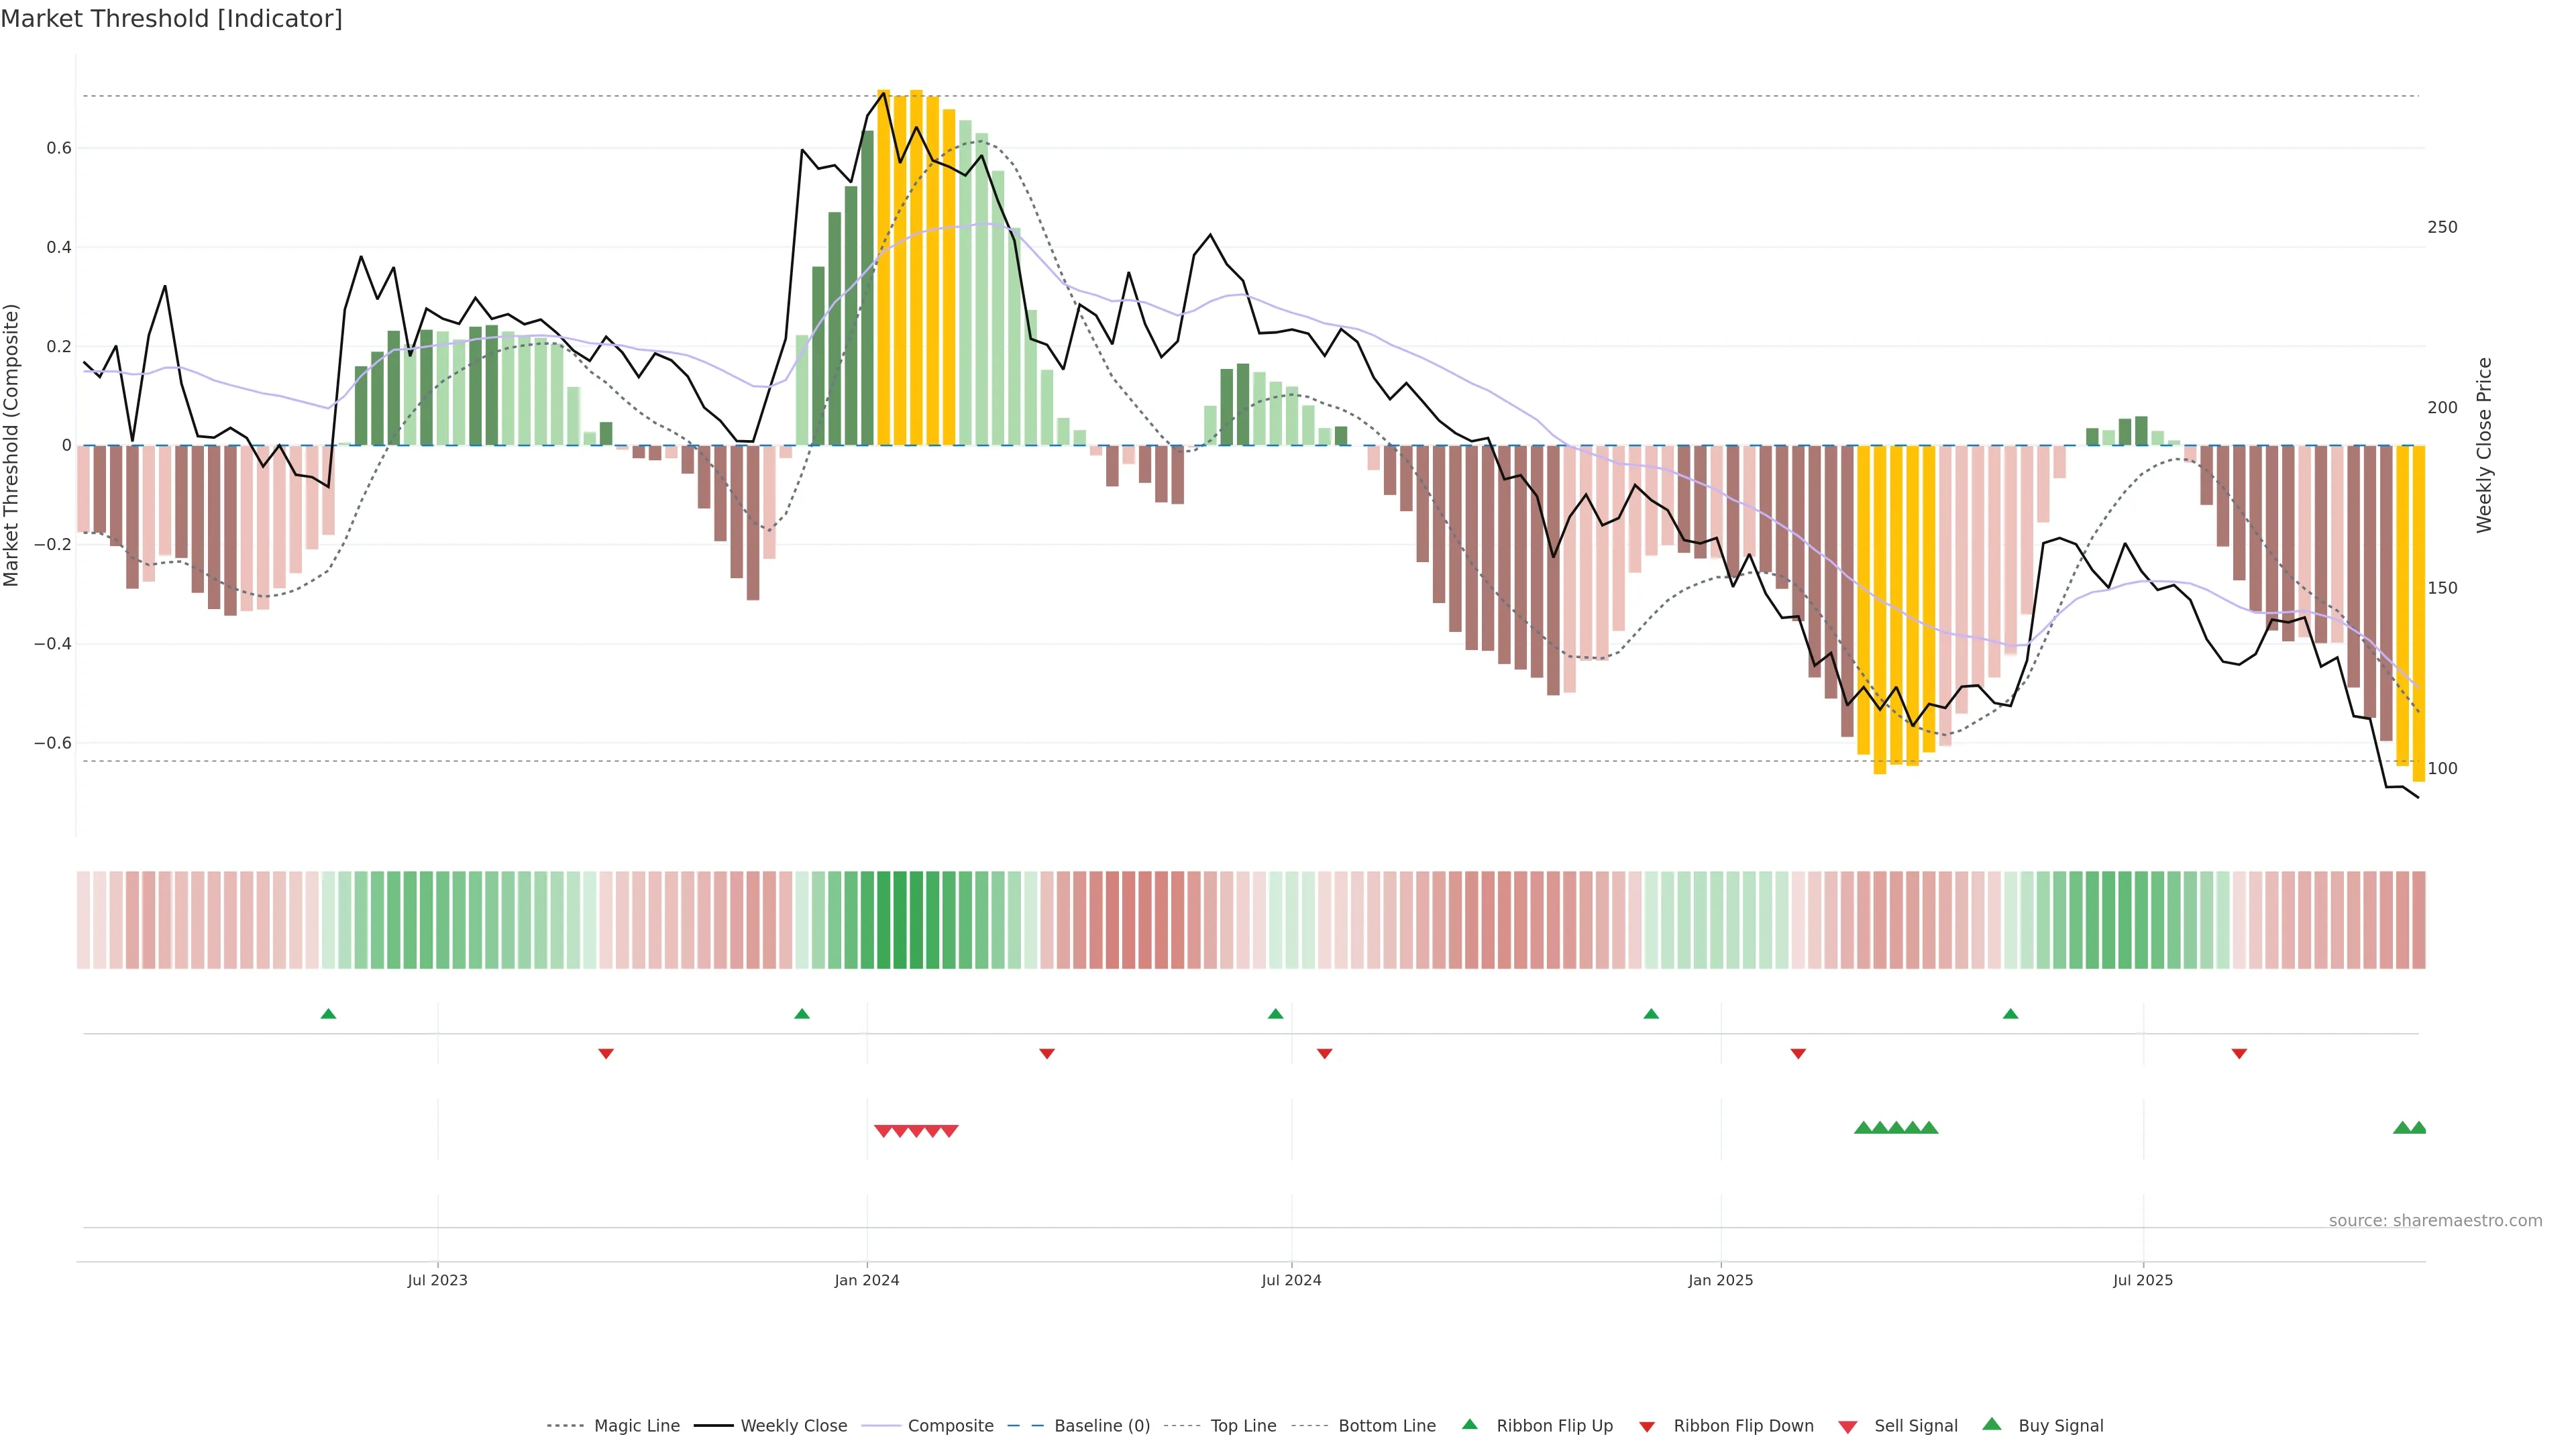Toggle the Composite legend entry
This screenshot has height=1449, width=2576.
(950, 1426)
